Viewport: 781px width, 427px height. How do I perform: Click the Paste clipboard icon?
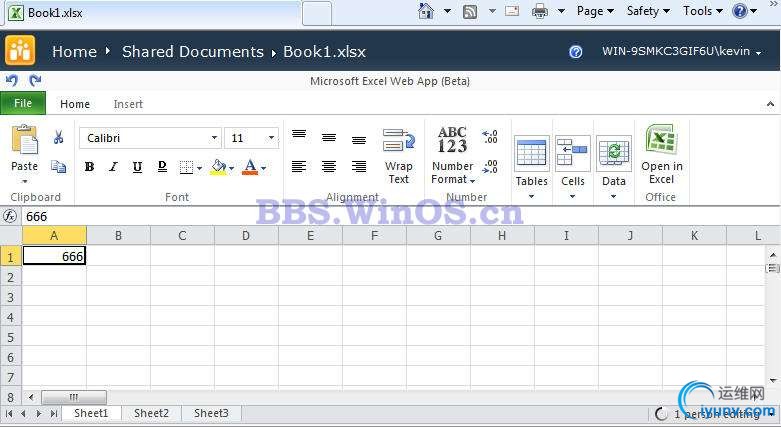tap(24, 139)
